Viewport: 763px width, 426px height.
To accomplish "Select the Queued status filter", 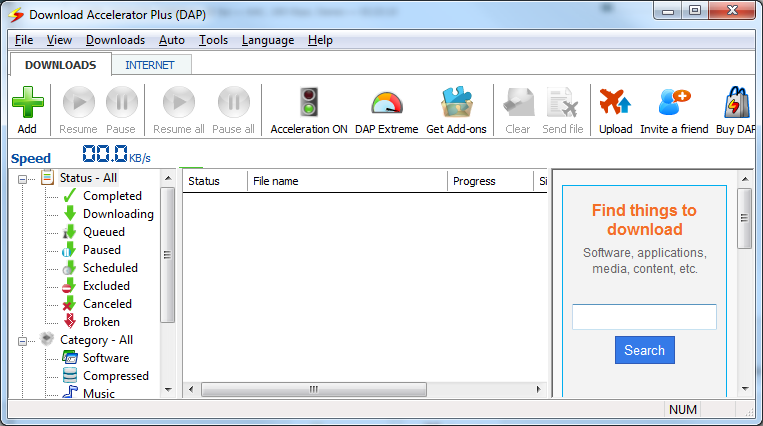I will [104, 232].
